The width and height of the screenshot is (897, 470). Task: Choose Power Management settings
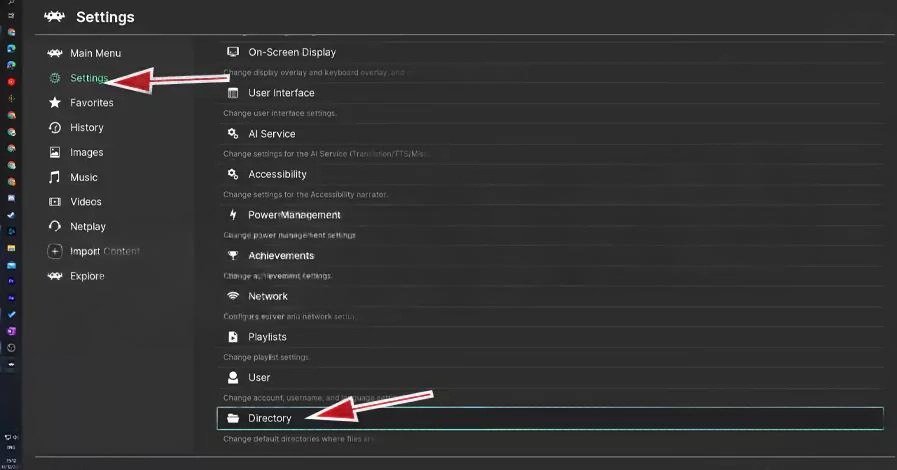coord(294,215)
